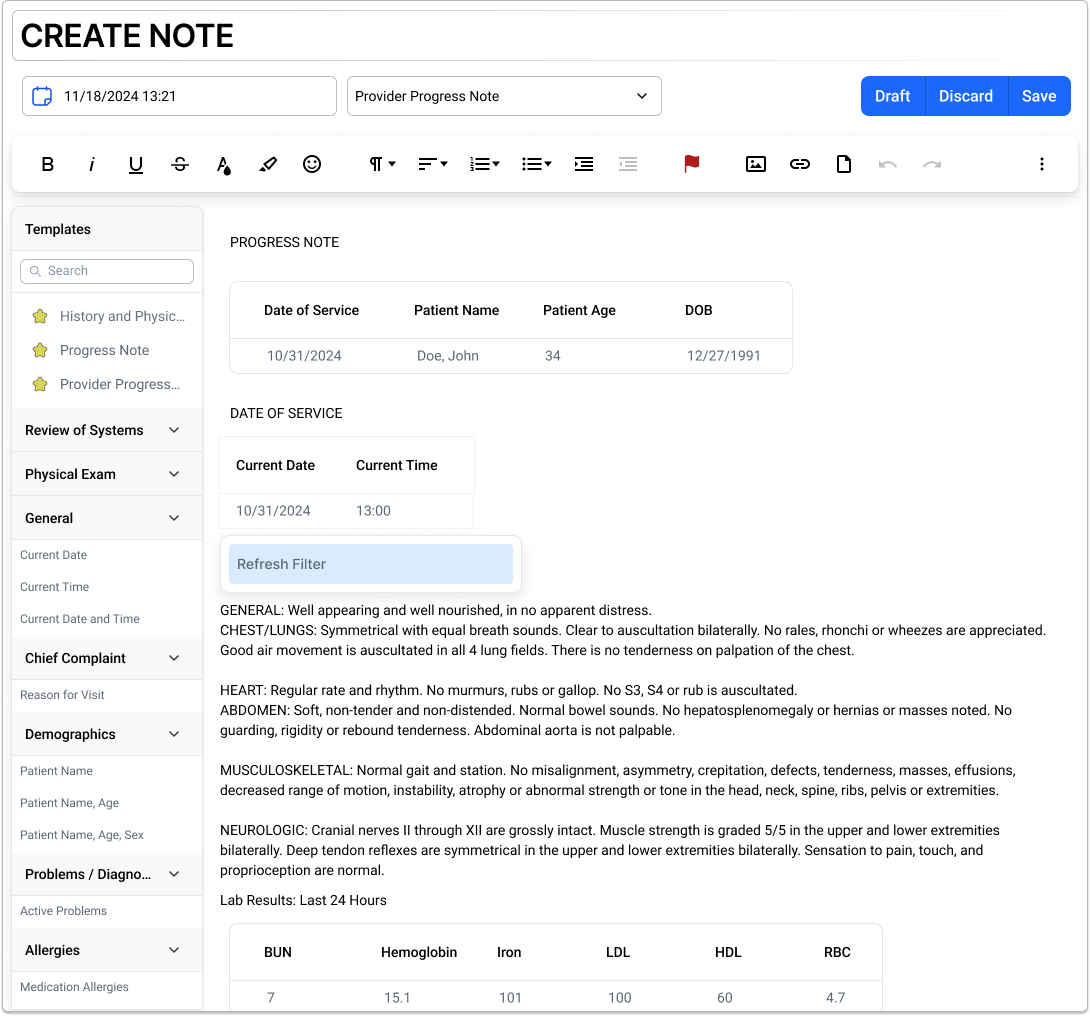
Task: Open bulleted list dropdown
Action: point(536,164)
